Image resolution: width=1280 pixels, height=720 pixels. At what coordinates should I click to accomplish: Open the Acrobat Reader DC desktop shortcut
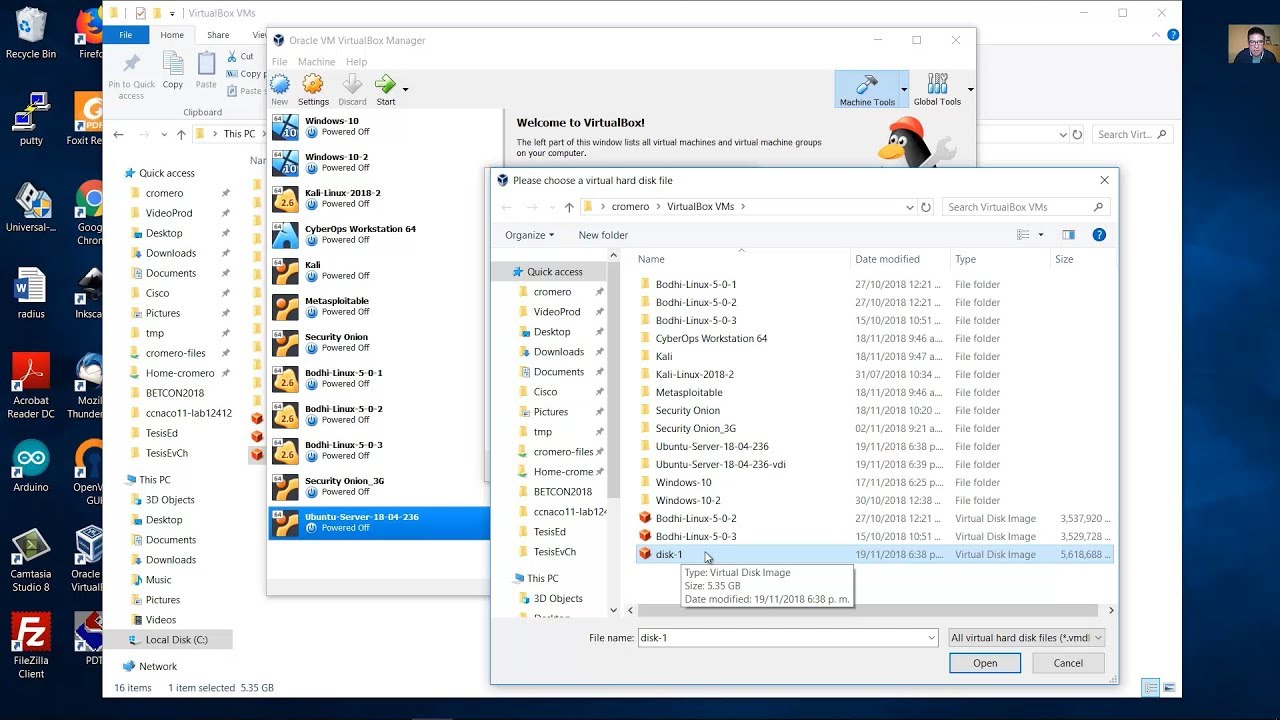pyautogui.click(x=31, y=386)
